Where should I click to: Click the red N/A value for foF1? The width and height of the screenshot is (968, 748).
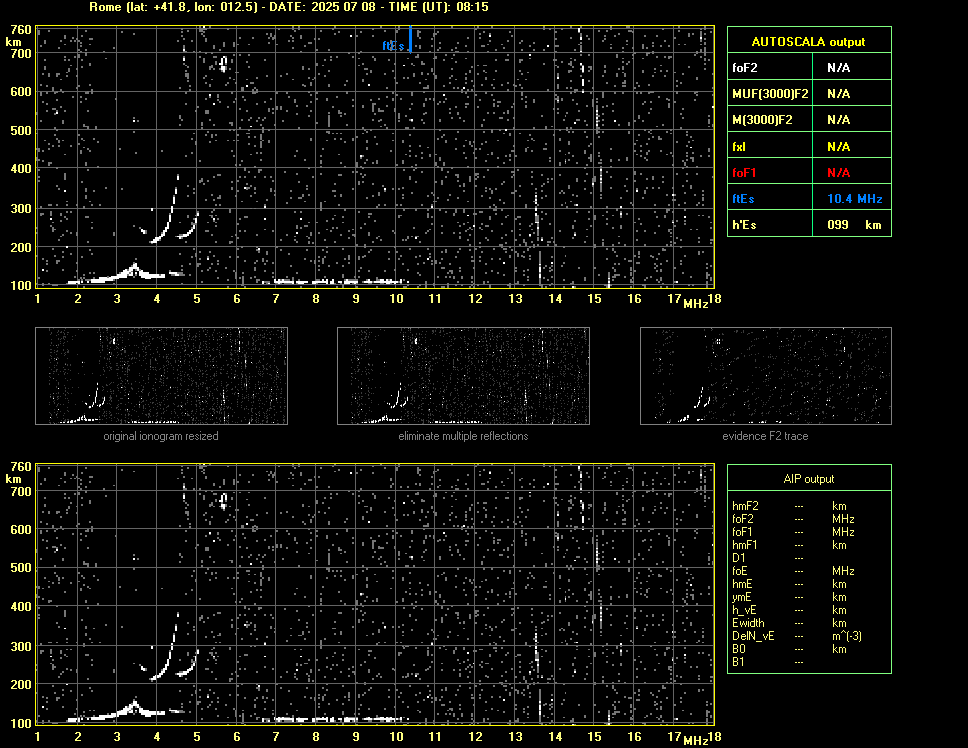click(x=838, y=173)
